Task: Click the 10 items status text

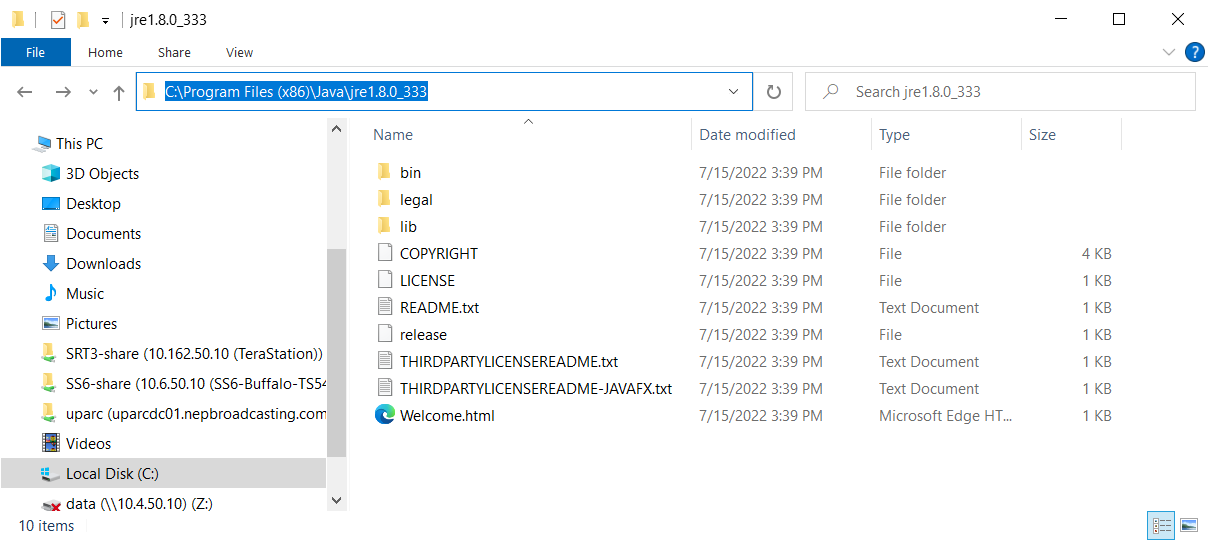Action: coord(46,525)
